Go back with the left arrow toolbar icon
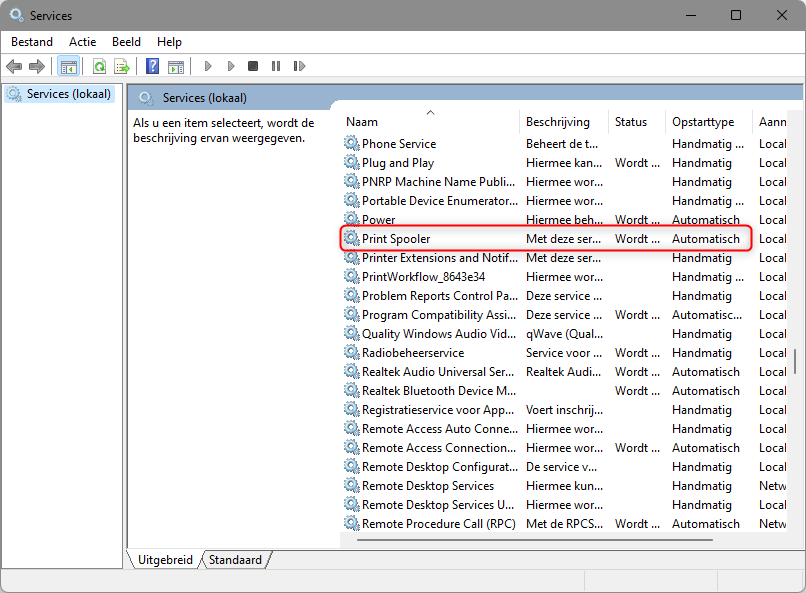This screenshot has height=593, width=806. click(14, 66)
